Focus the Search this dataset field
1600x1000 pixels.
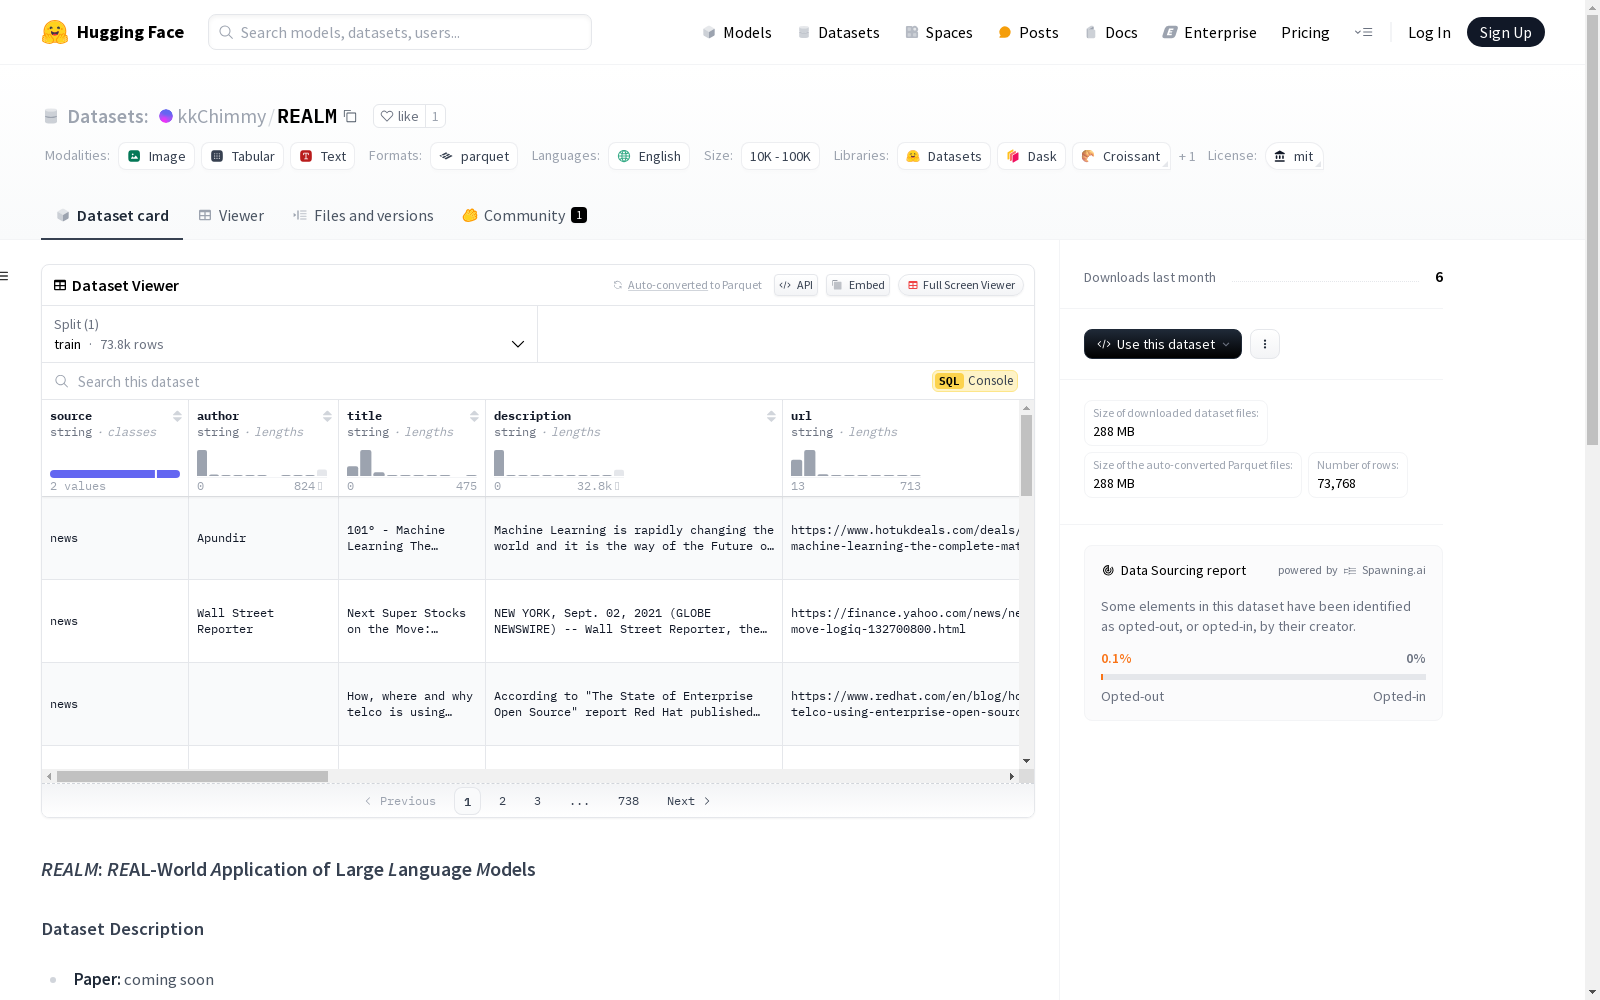(x=490, y=381)
